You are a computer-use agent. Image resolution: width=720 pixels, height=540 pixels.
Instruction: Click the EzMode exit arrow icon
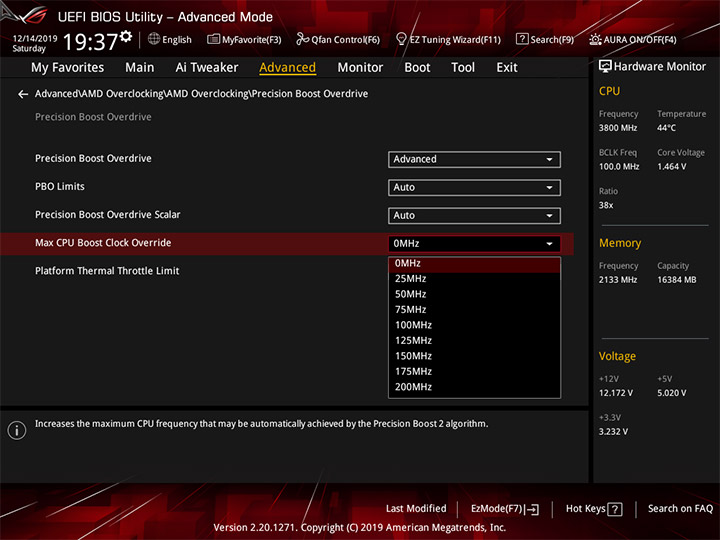pyautogui.click(x=532, y=509)
